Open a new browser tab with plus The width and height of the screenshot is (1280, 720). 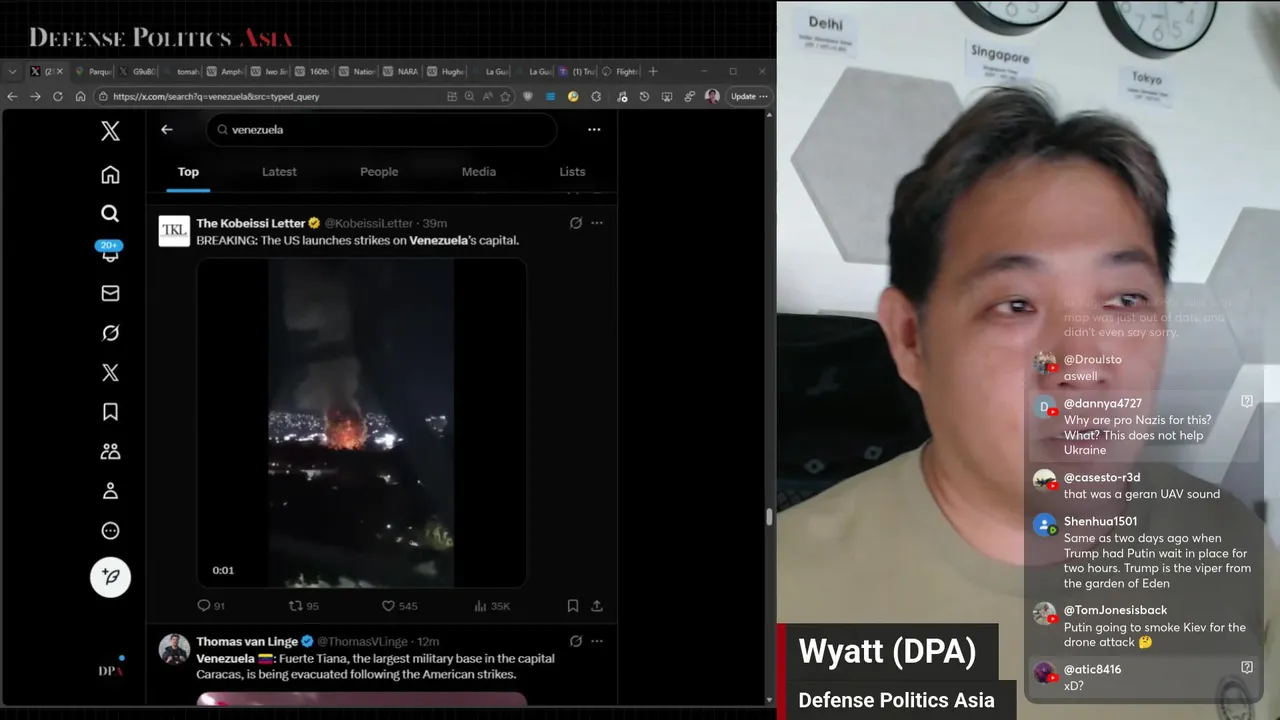click(x=653, y=71)
